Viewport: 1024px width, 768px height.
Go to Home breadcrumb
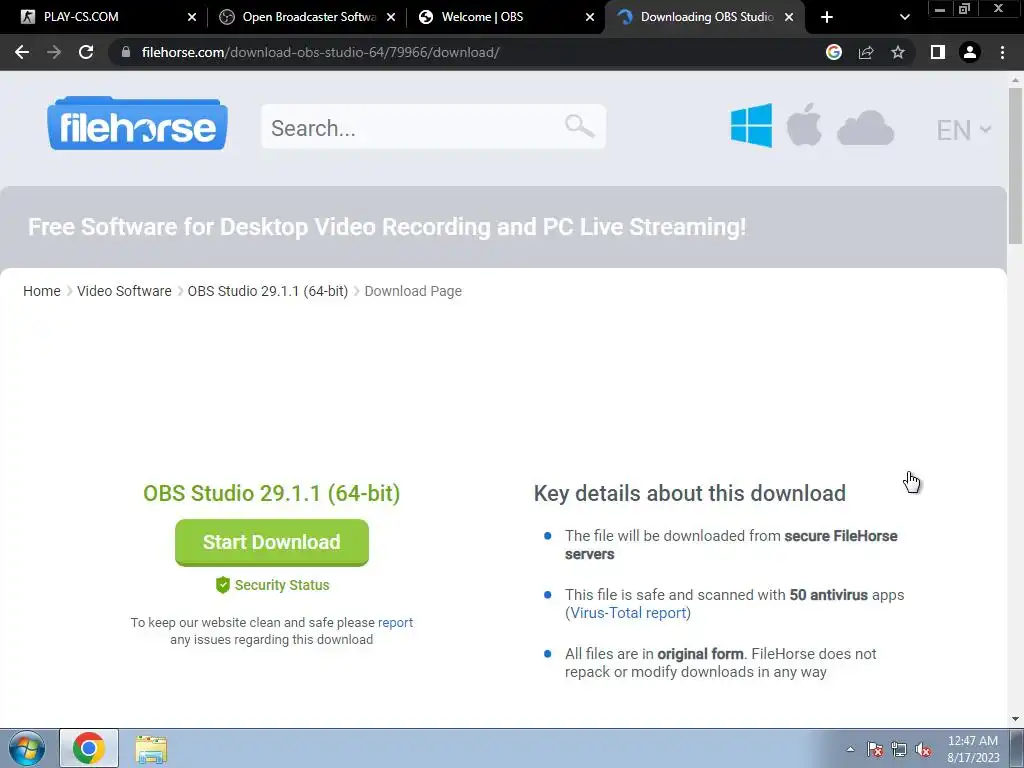point(42,291)
